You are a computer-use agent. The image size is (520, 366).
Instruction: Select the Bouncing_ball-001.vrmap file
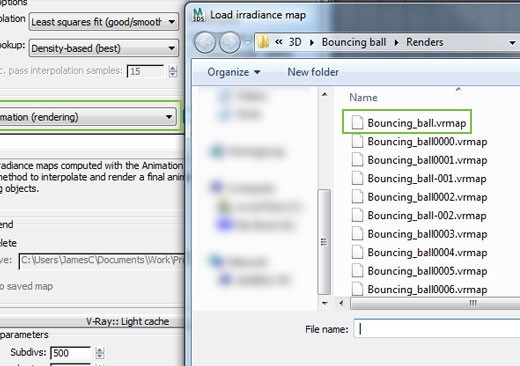pyautogui.click(x=427, y=179)
